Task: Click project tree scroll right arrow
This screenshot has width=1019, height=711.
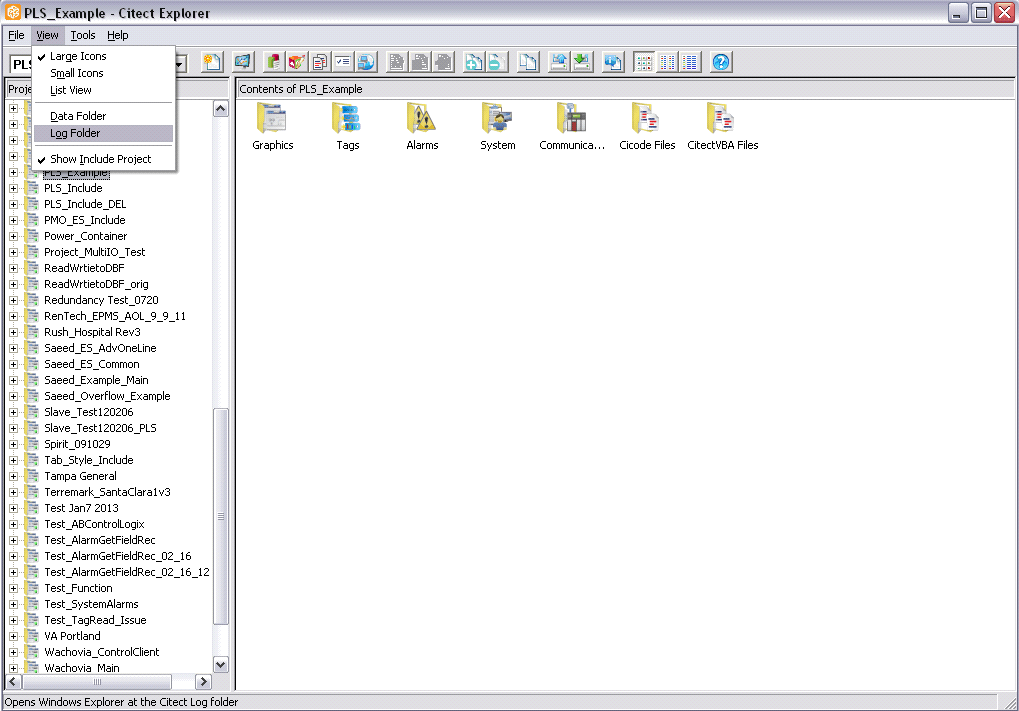Action: point(203,682)
